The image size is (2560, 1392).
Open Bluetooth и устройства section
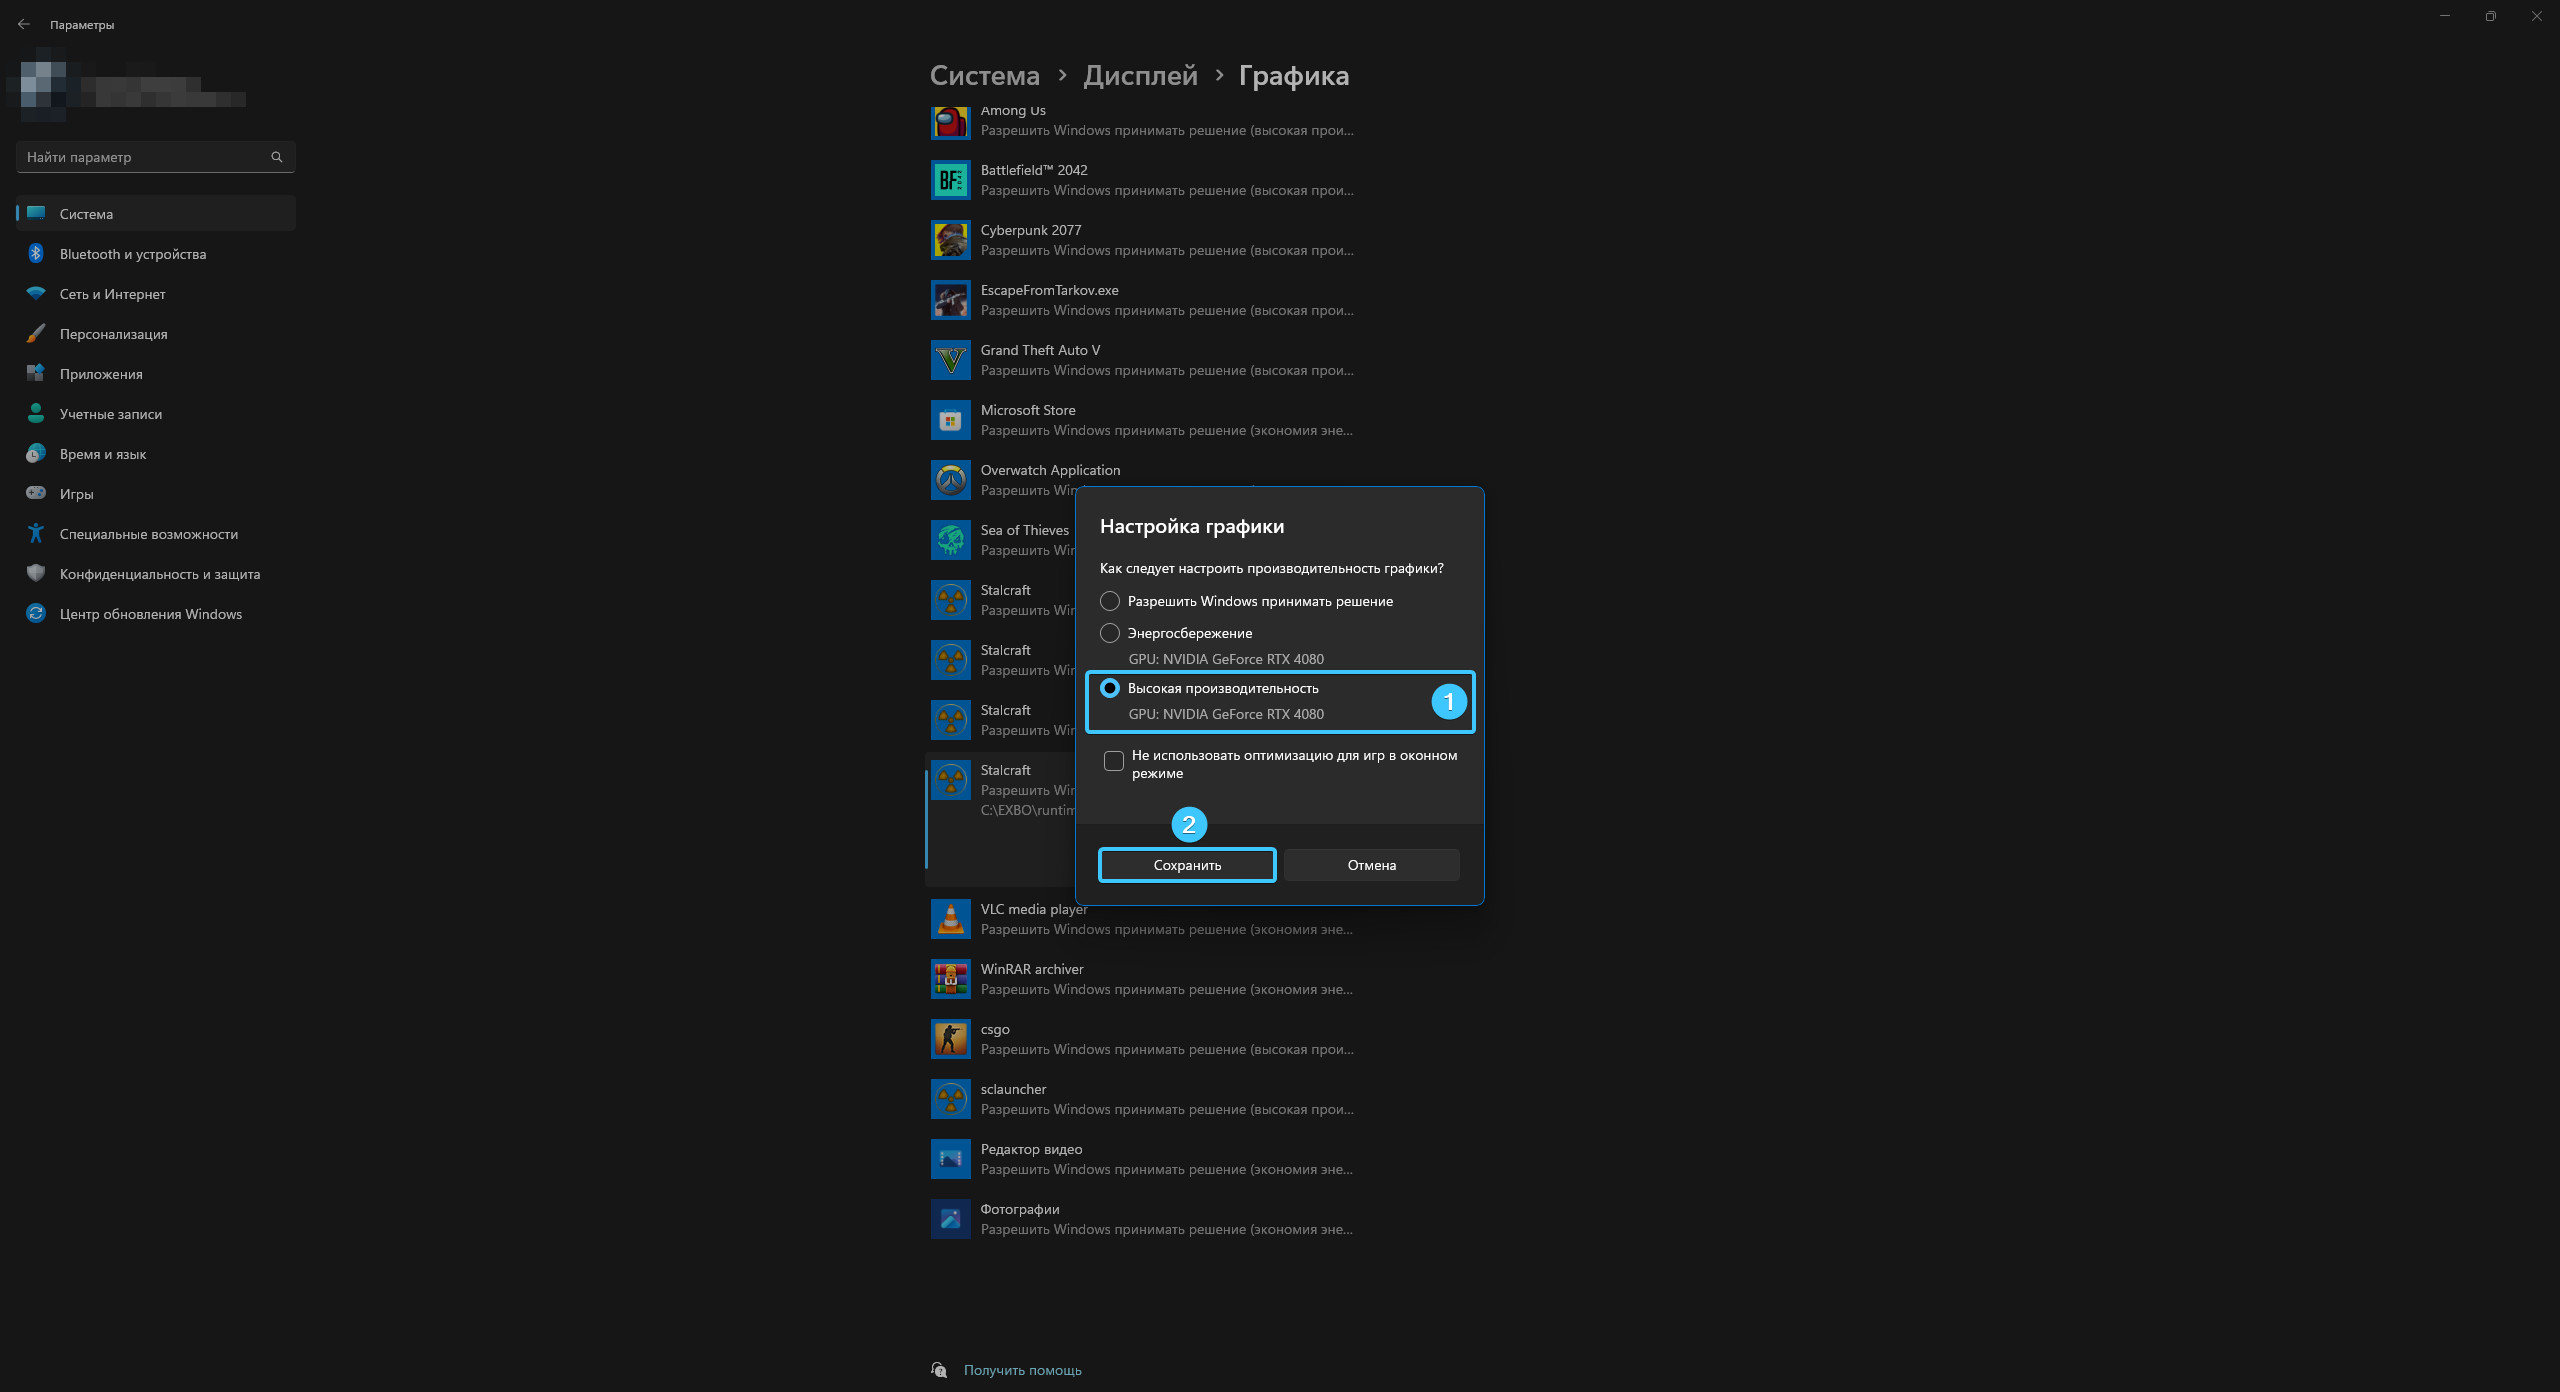point(156,254)
